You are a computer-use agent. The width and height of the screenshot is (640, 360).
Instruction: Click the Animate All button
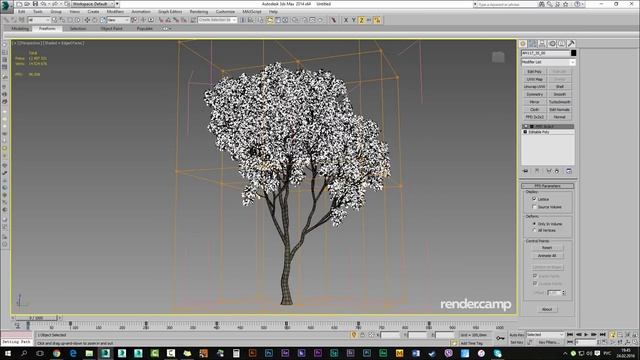[x=547, y=256]
